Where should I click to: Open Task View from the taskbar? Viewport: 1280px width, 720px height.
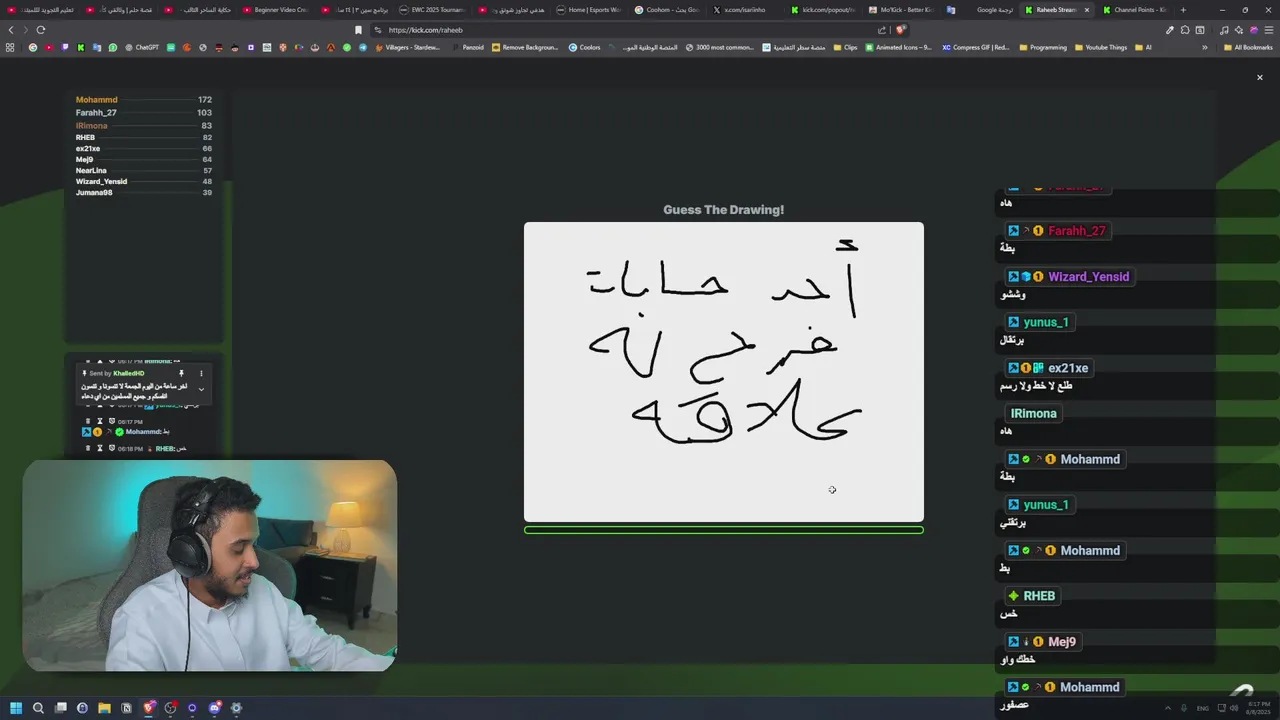pos(60,708)
